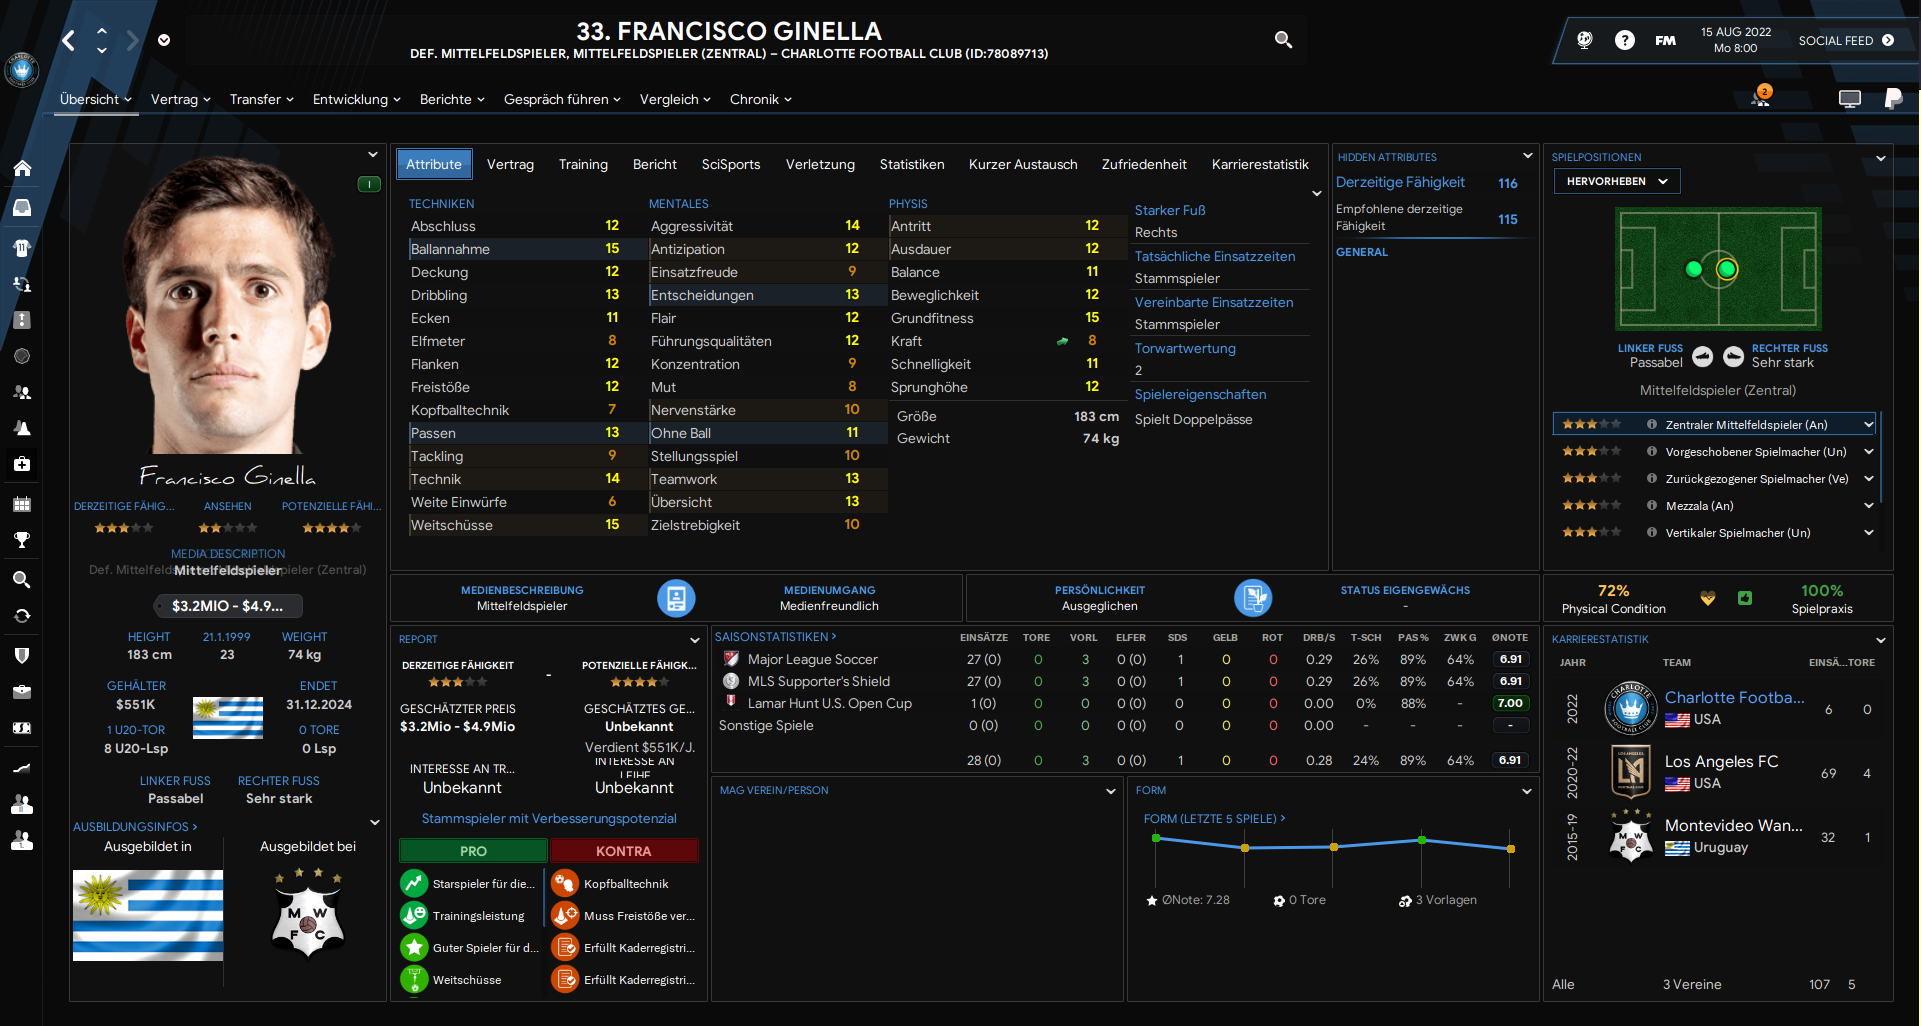Open the training cone icon in the sidebar
The height and width of the screenshot is (1026, 1921).
(22, 428)
